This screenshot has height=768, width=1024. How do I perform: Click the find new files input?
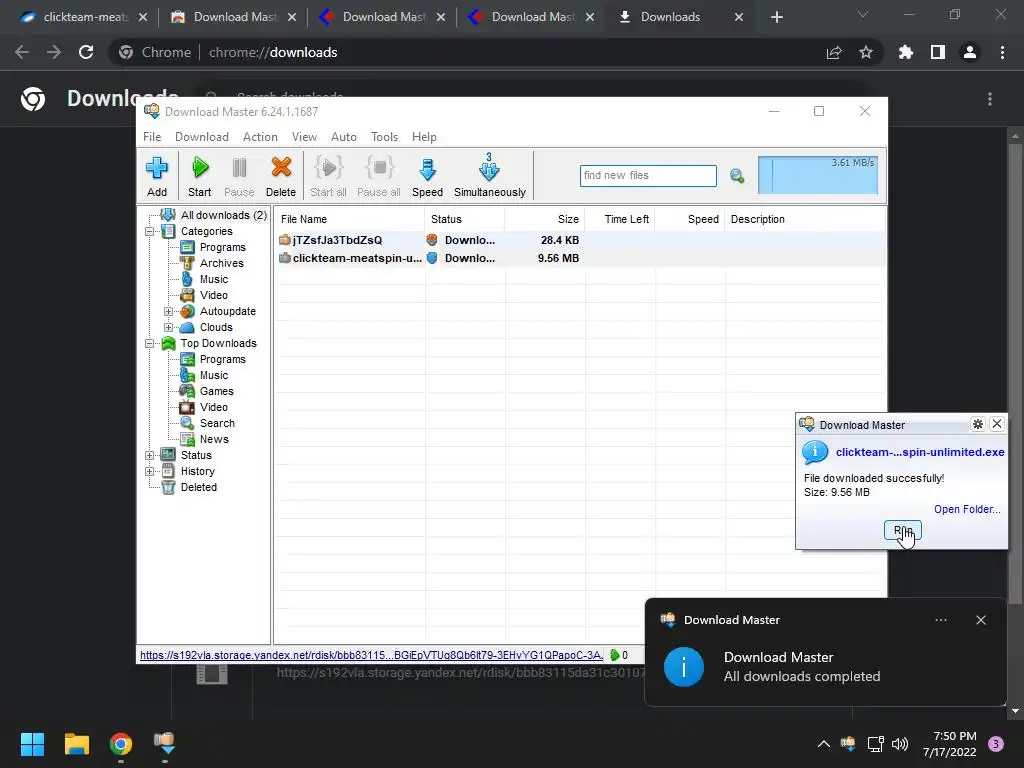(x=648, y=176)
